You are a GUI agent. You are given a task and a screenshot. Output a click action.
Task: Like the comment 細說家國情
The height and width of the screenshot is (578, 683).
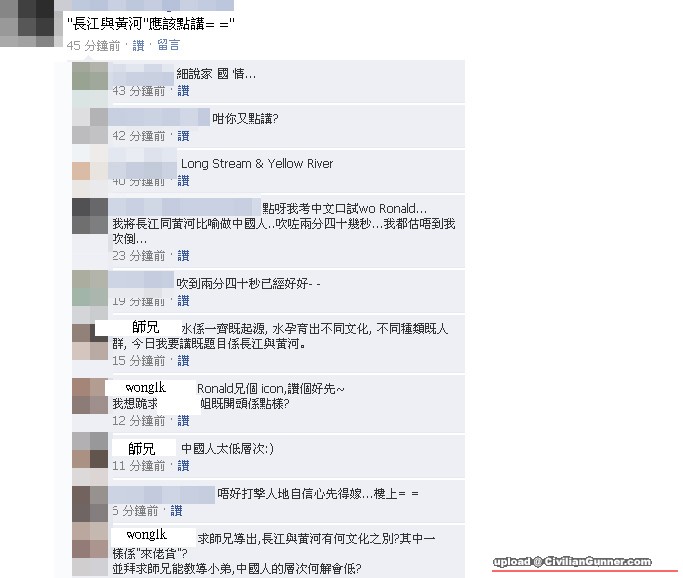click(183, 91)
